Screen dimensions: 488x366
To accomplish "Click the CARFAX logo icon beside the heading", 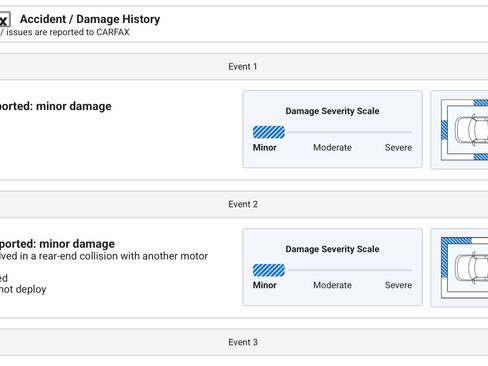I will [x=5, y=20].
